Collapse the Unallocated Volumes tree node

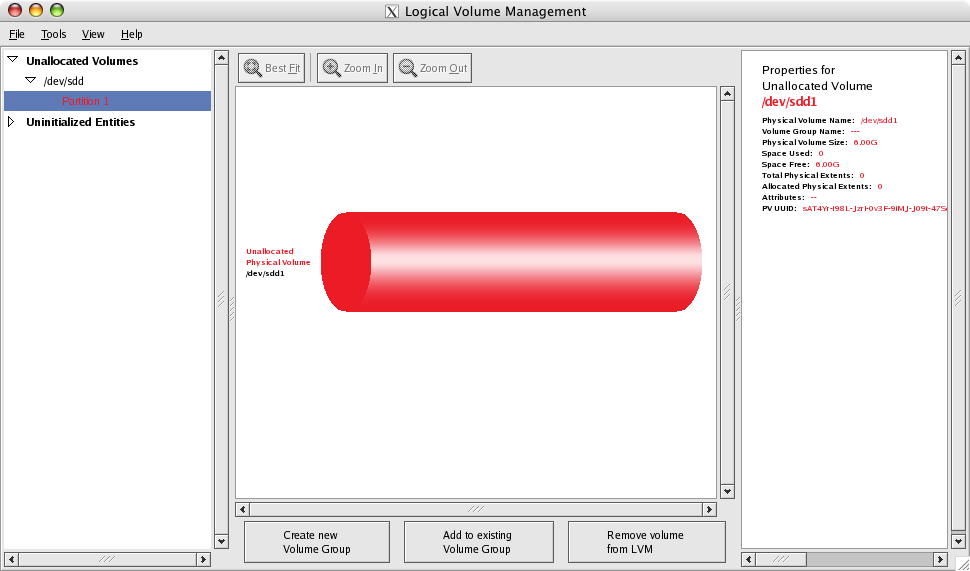pyautogui.click(x=12, y=61)
